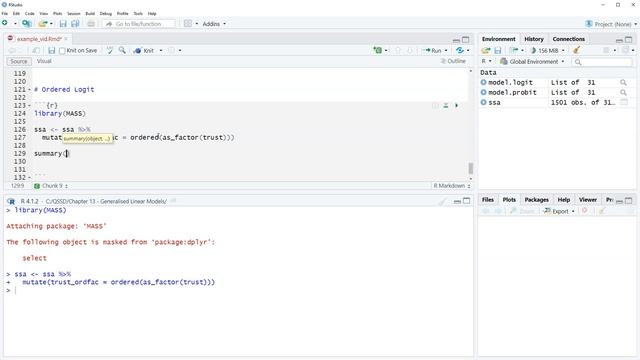Click the Print document icon

coord(91,24)
